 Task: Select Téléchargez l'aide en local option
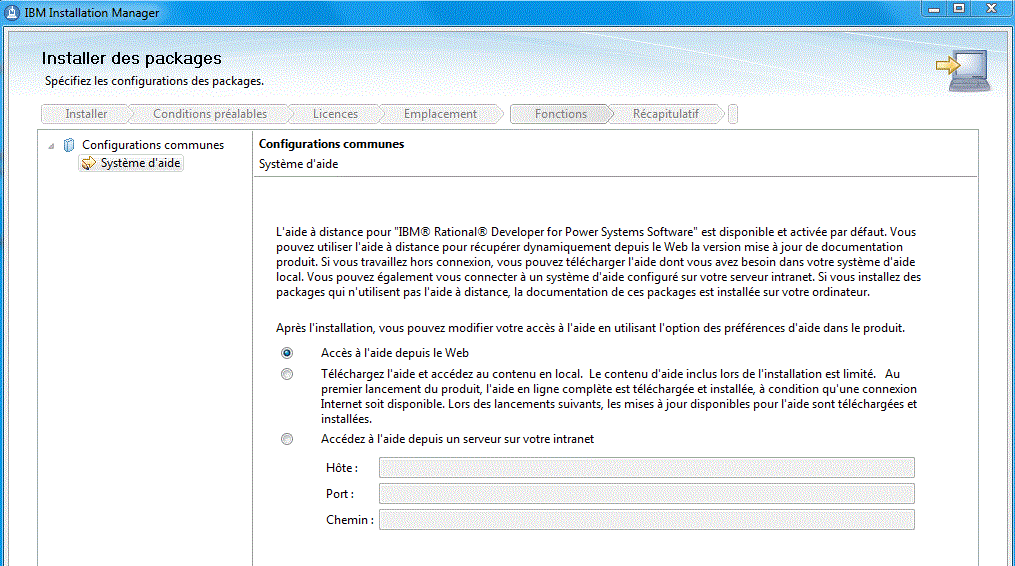click(x=287, y=374)
